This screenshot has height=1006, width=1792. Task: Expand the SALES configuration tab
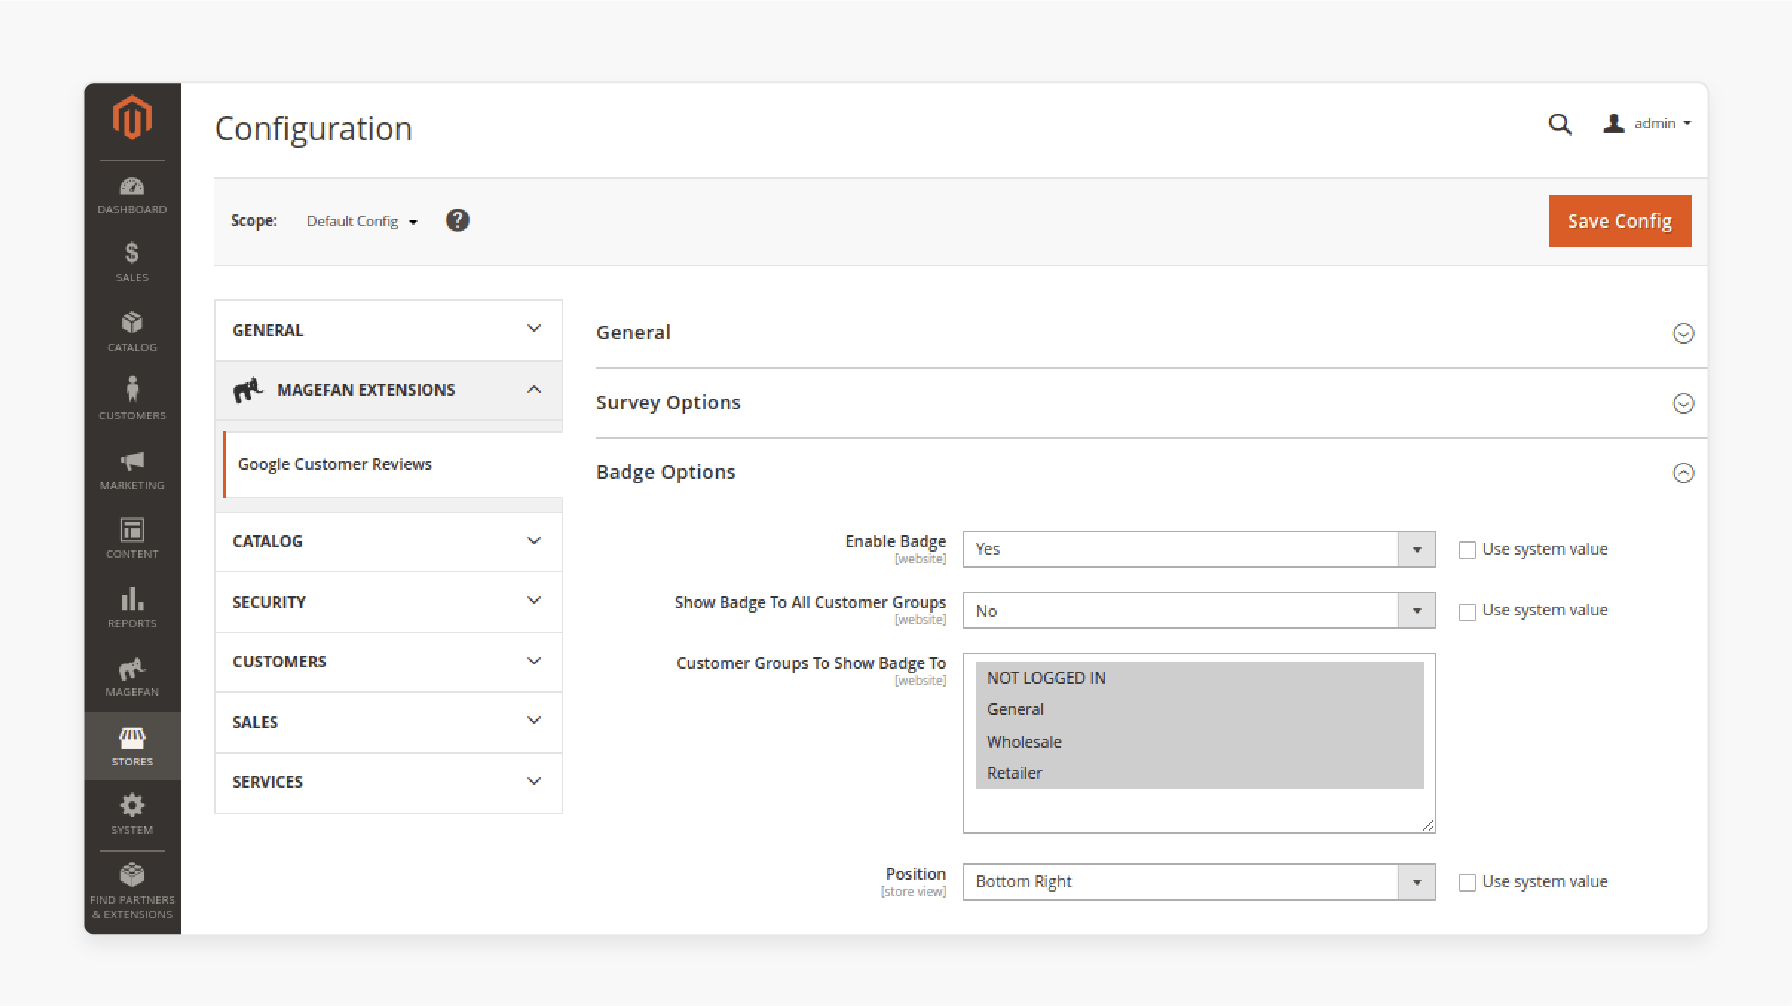point(388,722)
